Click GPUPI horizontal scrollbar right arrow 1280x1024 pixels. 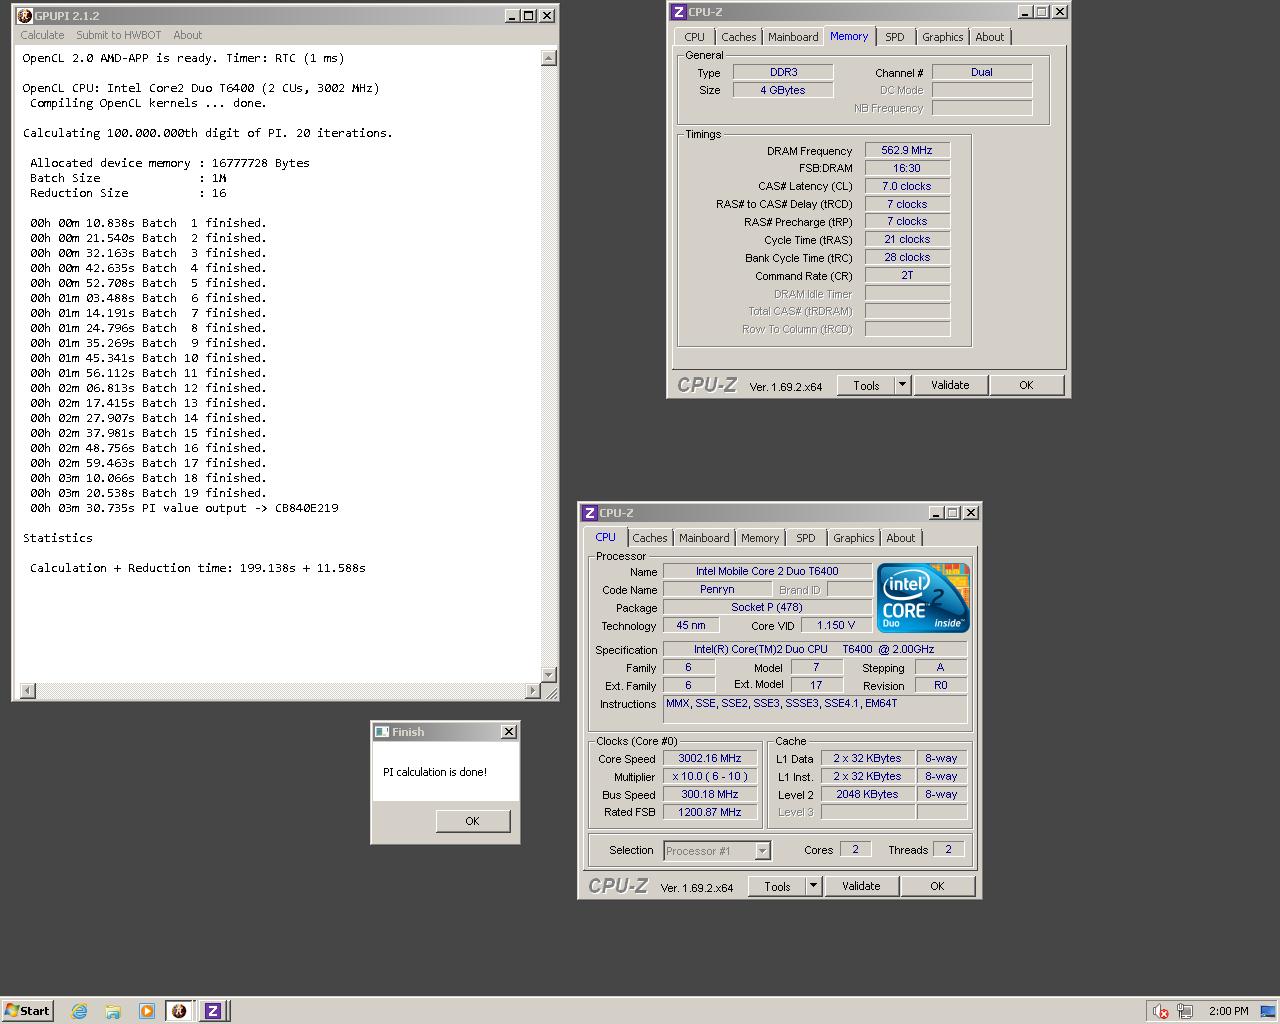coord(531,691)
